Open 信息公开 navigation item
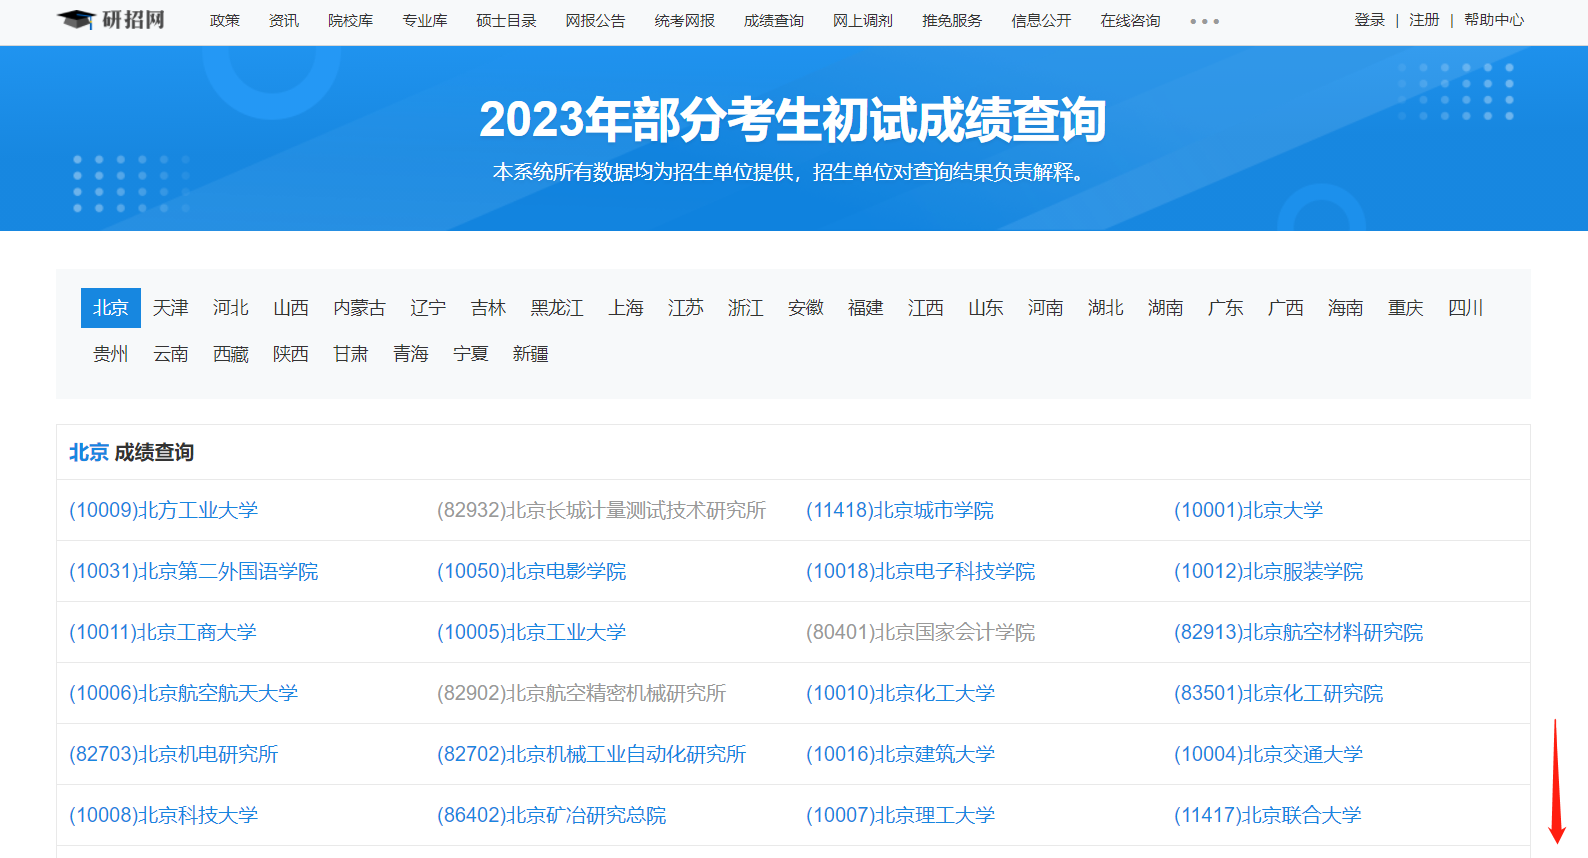The height and width of the screenshot is (858, 1588). [1041, 20]
